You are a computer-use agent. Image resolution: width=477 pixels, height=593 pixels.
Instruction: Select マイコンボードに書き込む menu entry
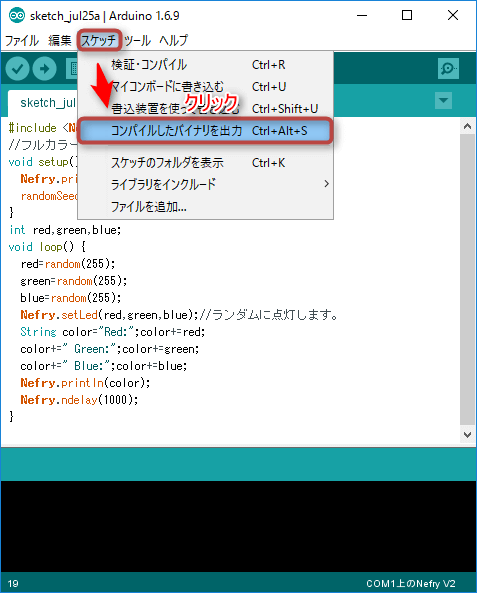pos(205,87)
